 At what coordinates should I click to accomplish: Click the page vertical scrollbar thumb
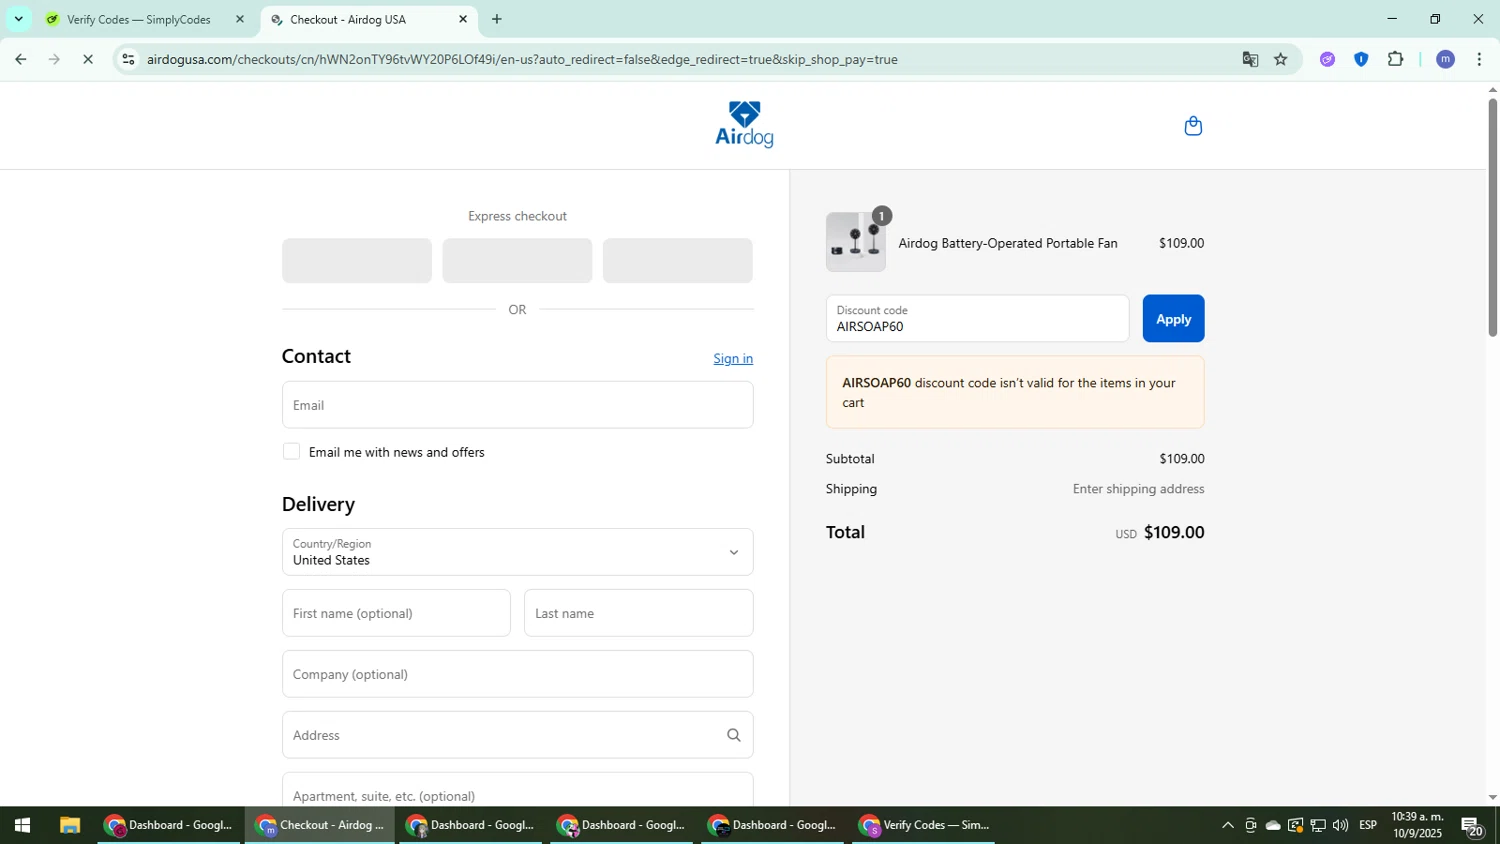(x=1492, y=217)
